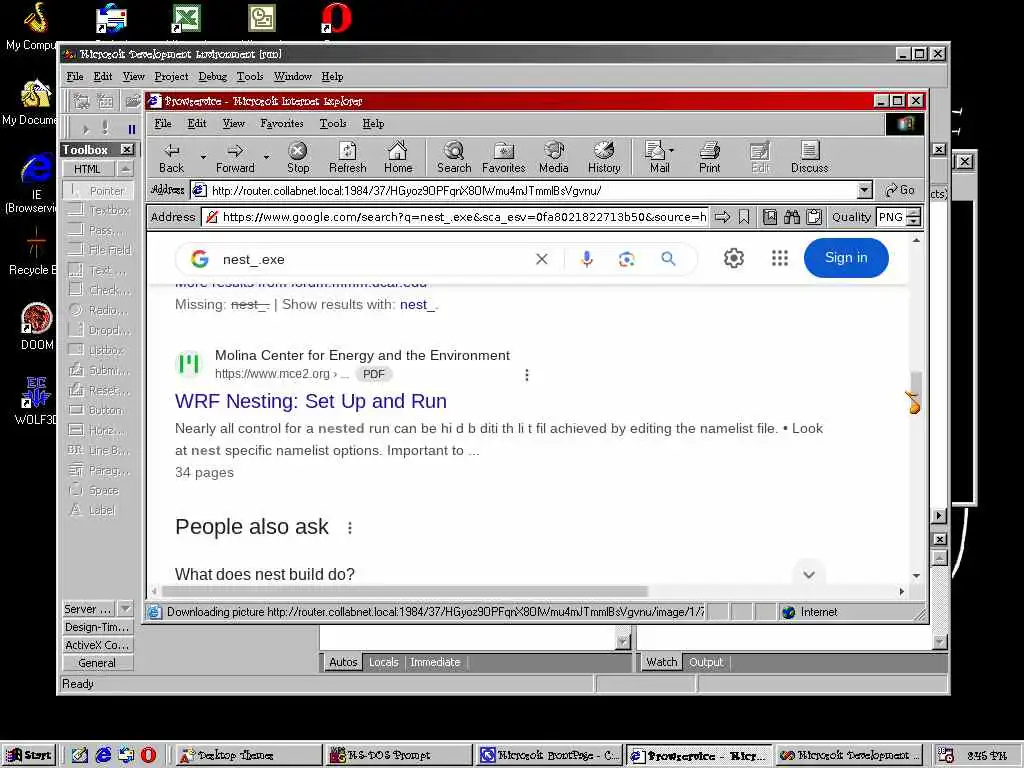This screenshot has height=768, width=1024.
Task: Click the Google Sign in button
Action: pyautogui.click(x=846, y=257)
